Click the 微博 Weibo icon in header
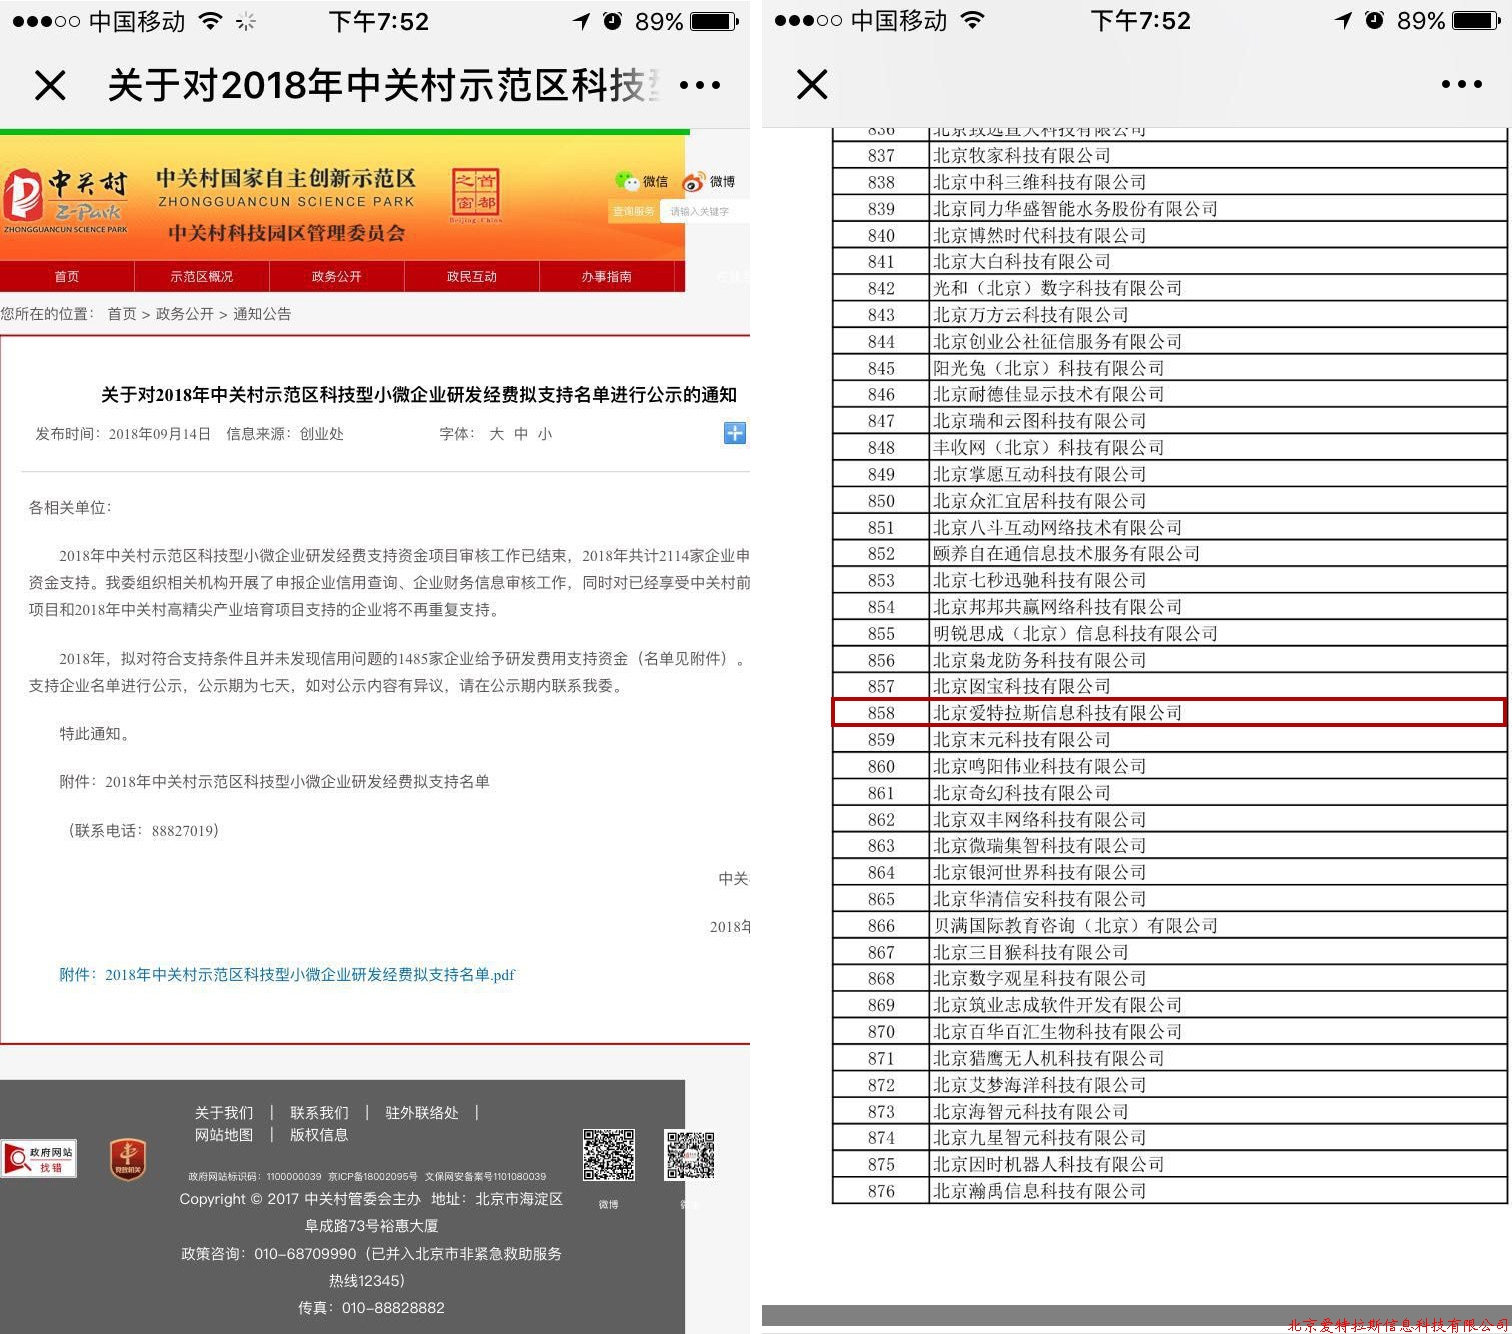The image size is (1512, 1334). tap(694, 182)
